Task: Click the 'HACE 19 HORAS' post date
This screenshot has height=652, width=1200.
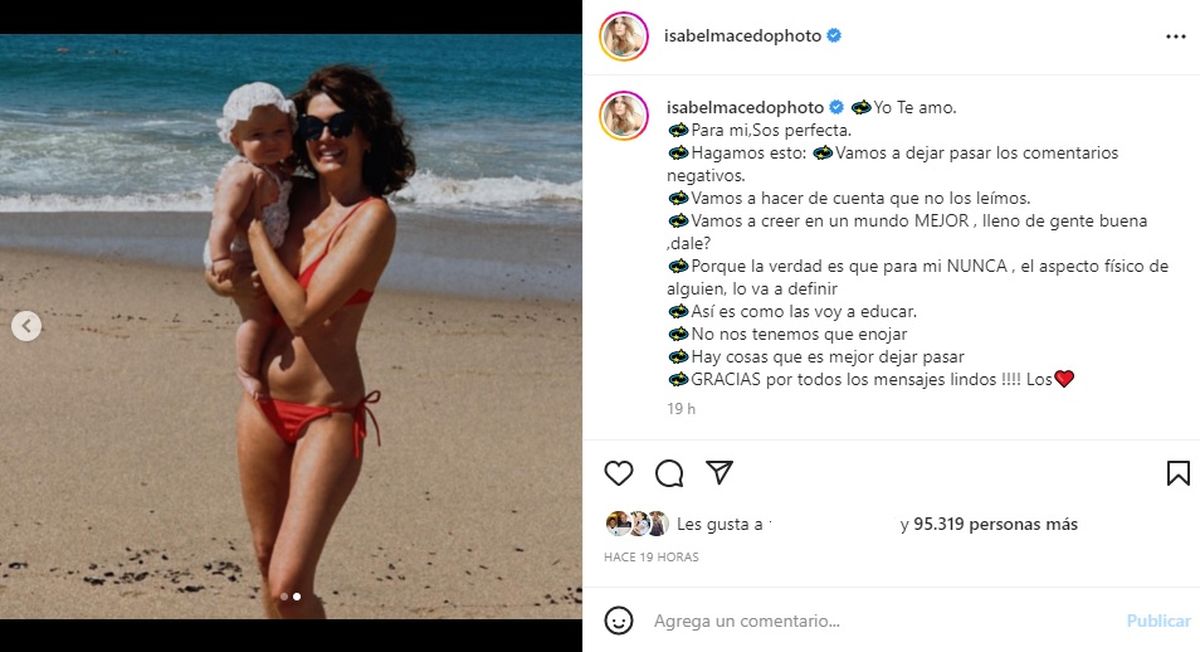Action: point(651,557)
